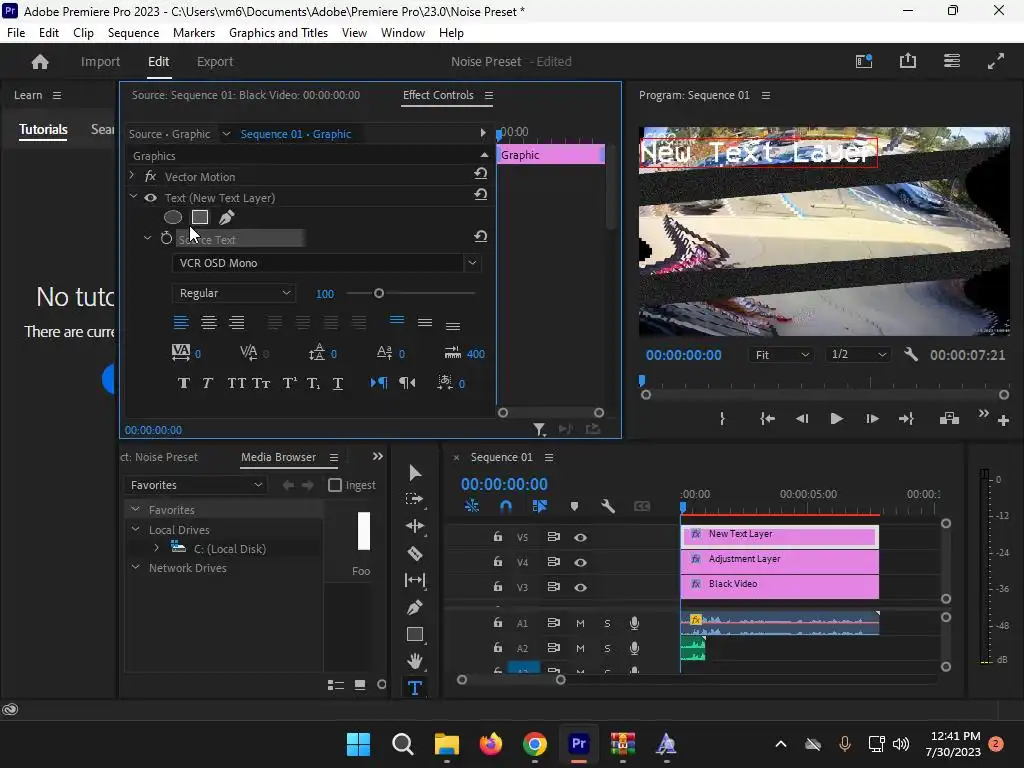The image size is (1024, 768).
Task: Toggle the Ingest checkbox
Action: (335, 485)
